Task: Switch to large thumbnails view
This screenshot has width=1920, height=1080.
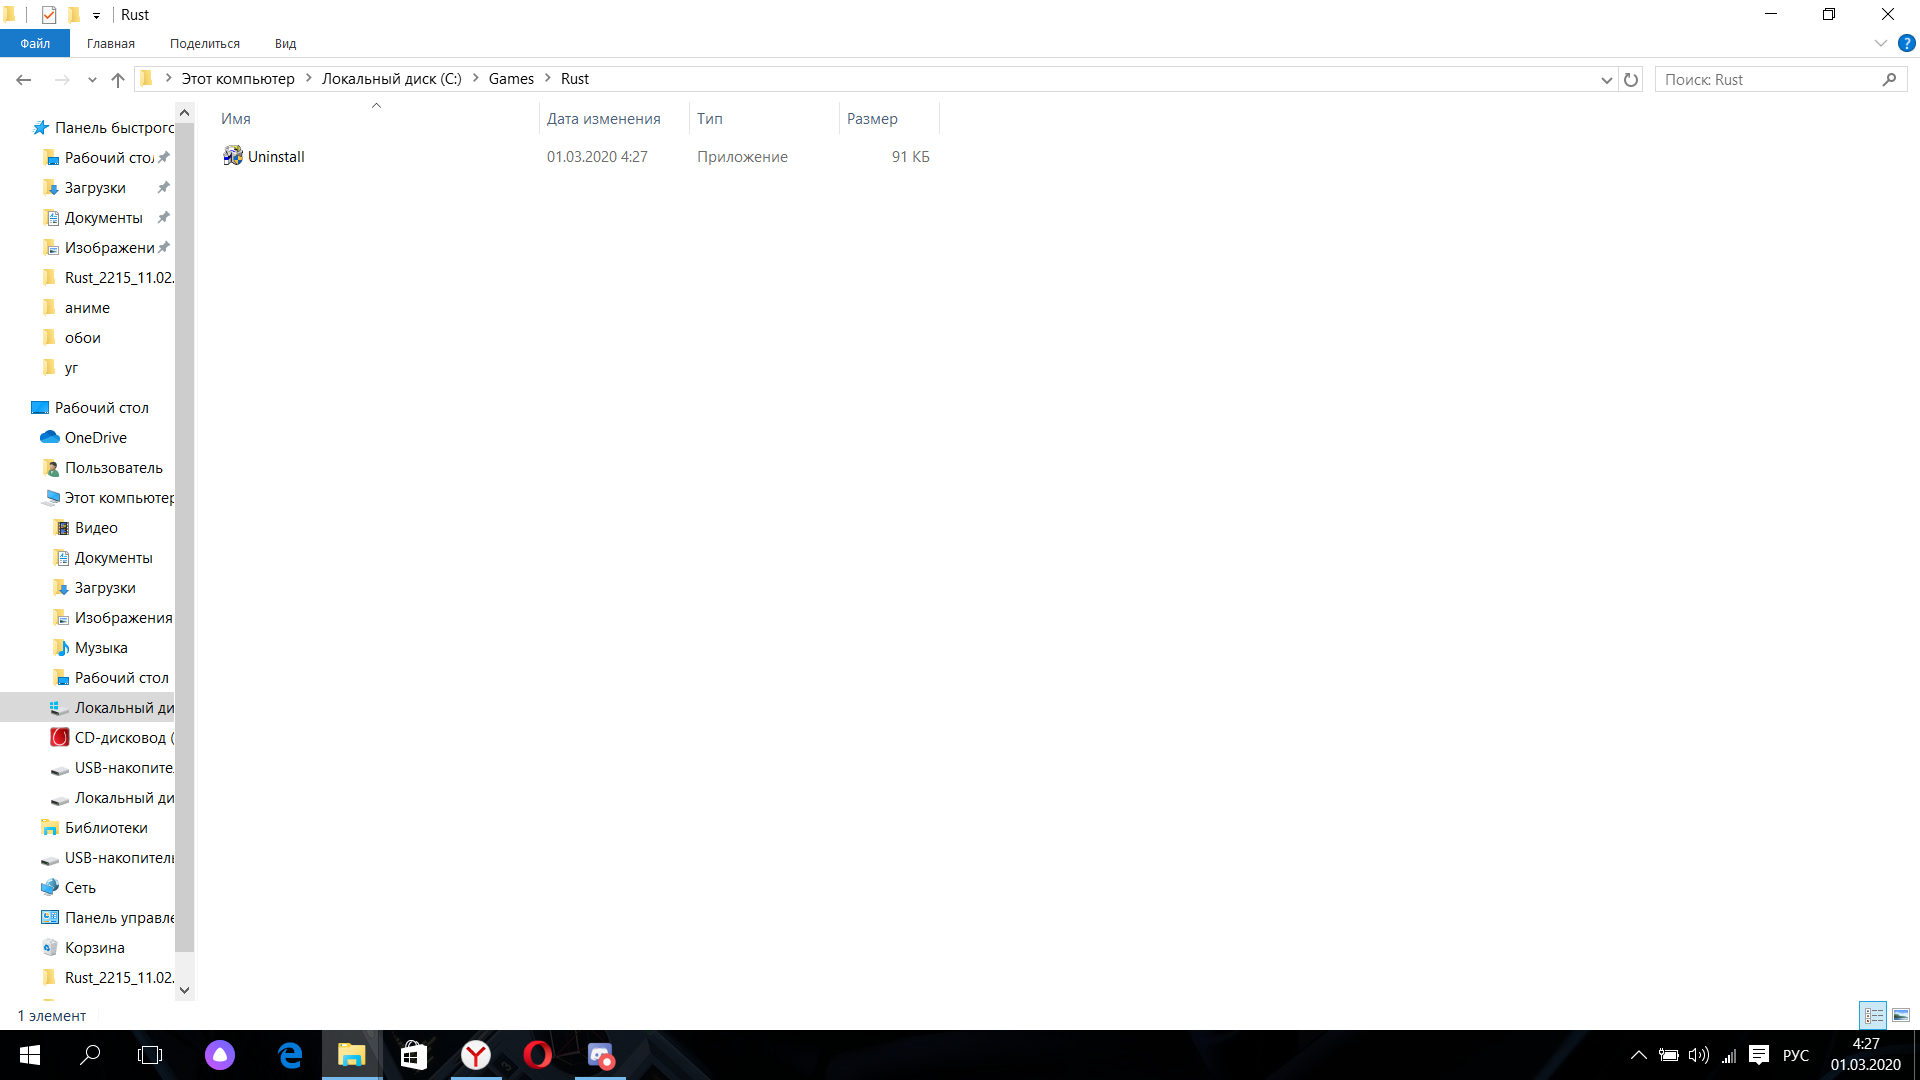Action: 1901,1015
